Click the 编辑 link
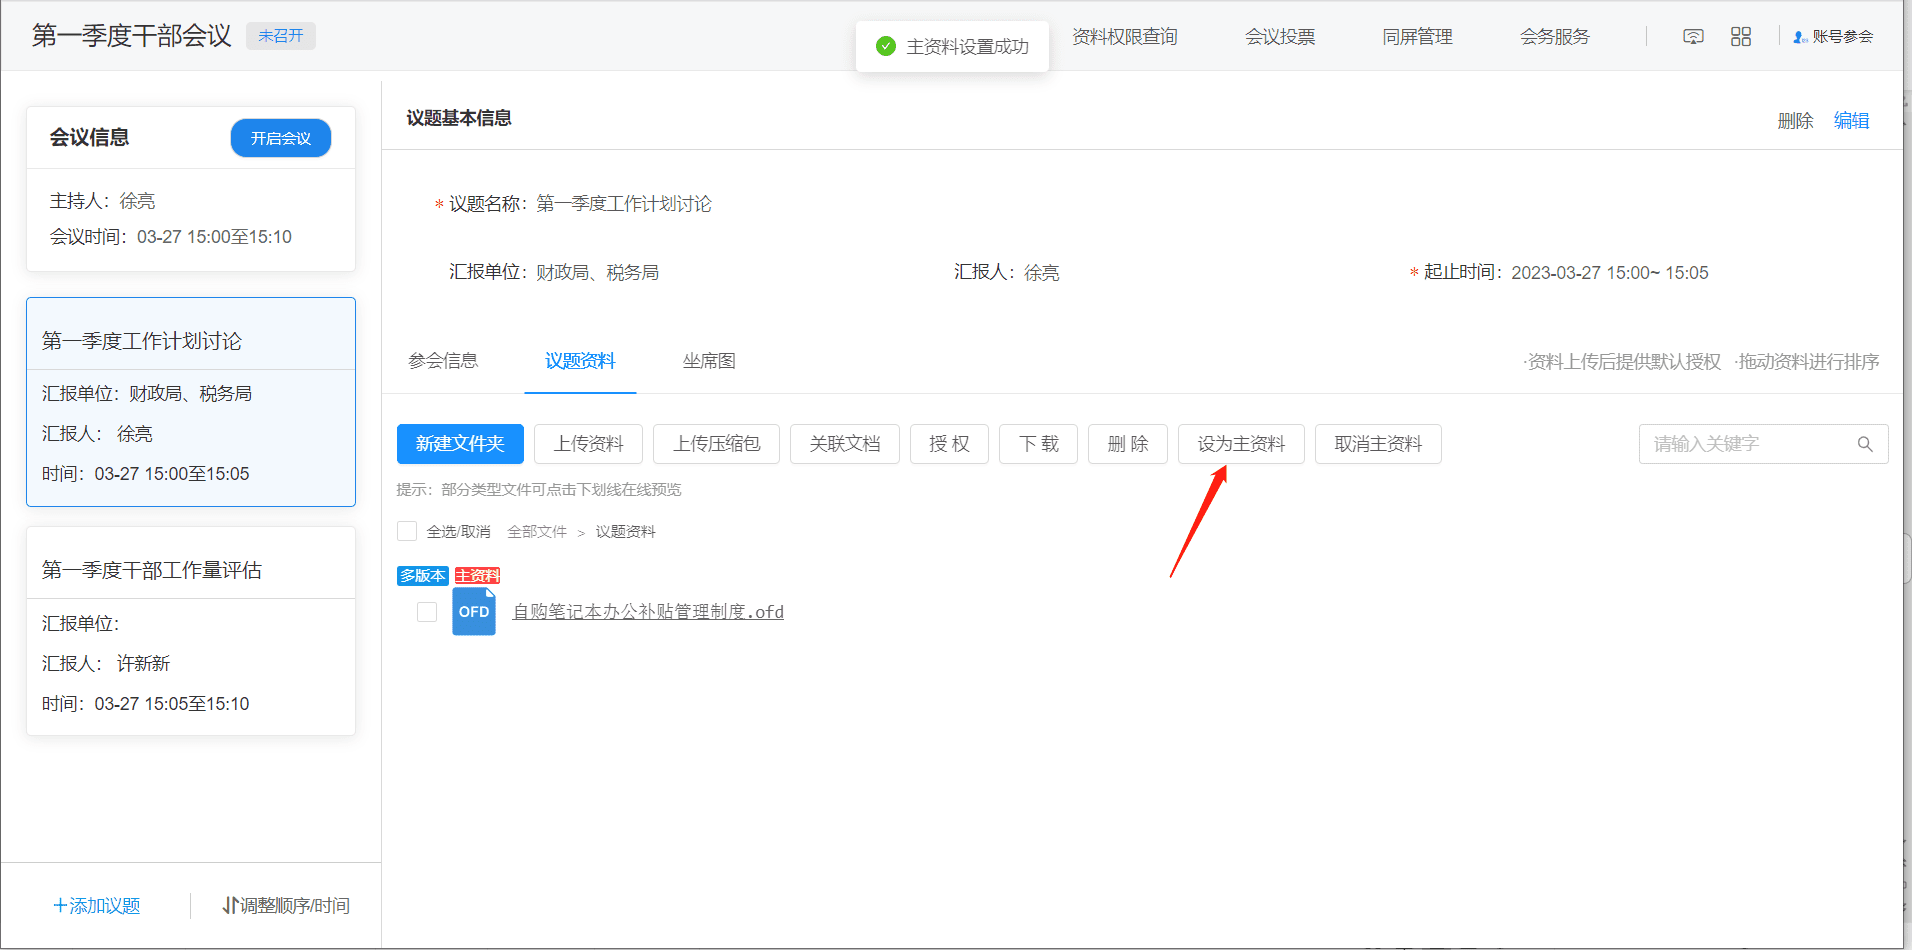Screen dimensions: 1912x950 pos(1852,121)
